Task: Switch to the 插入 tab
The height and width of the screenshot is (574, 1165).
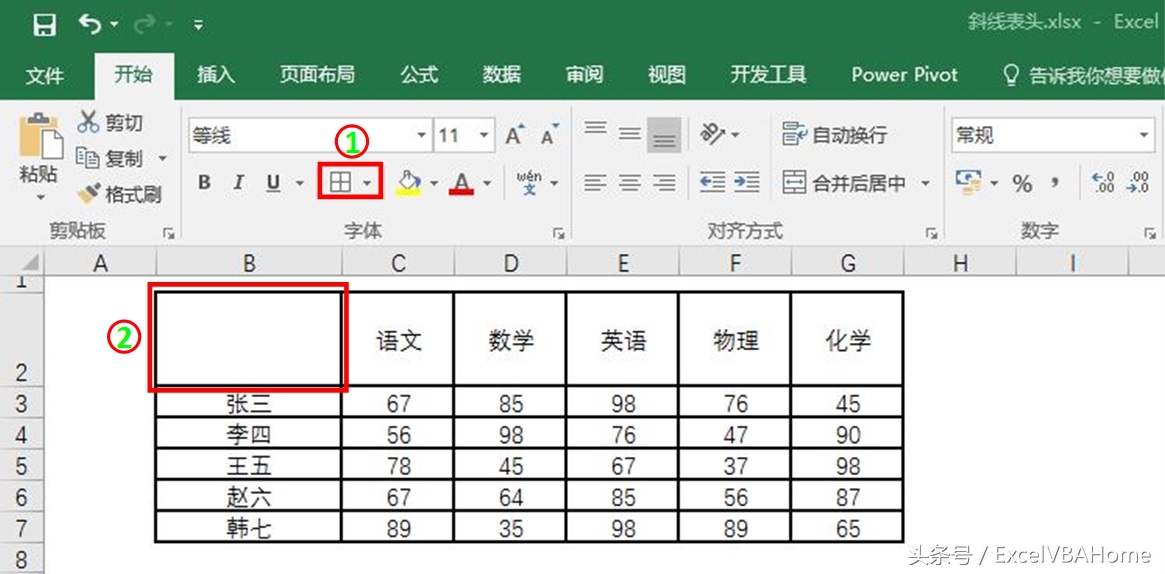Action: [x=215, y=75]
